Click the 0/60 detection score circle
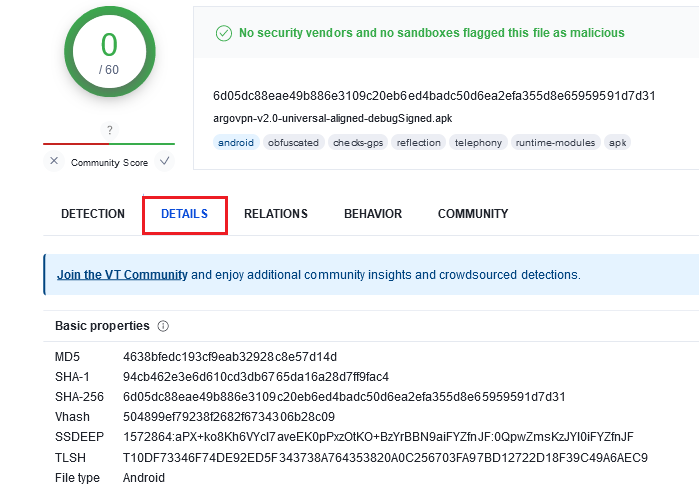The image size is (699, 488). pyautogui.click(x=109, y=53)
